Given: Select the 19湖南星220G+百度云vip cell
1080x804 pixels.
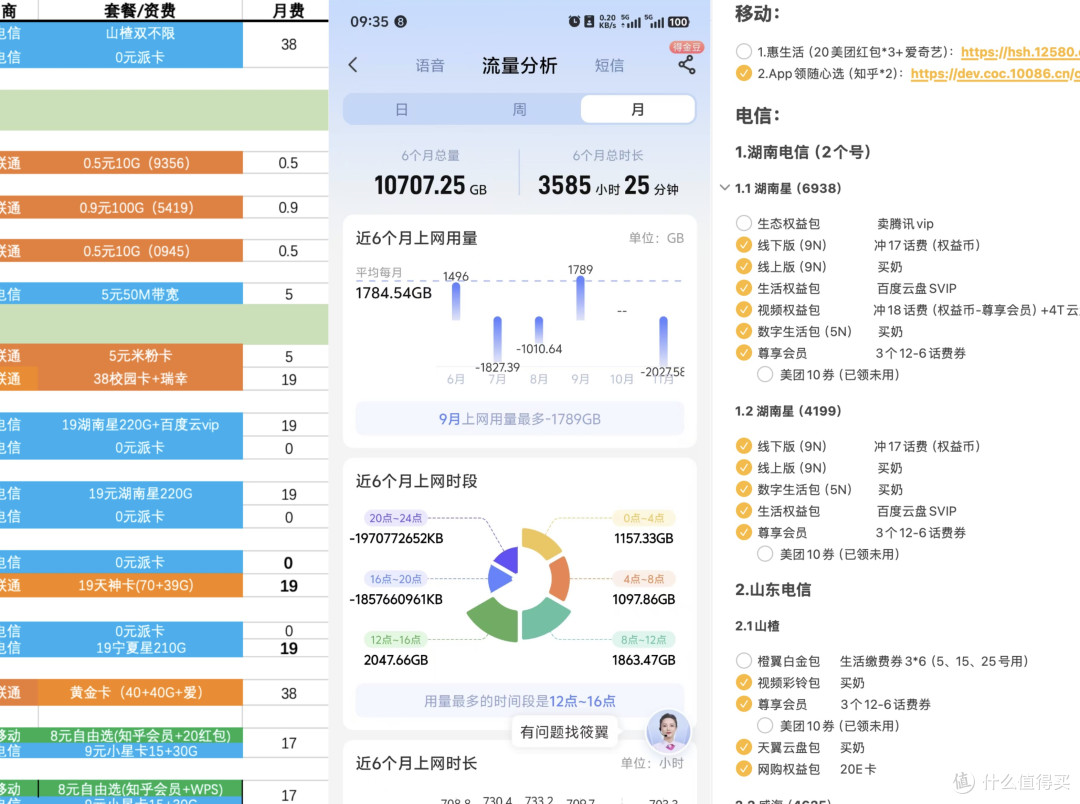Looking at the screenshot, I should pos(140,425).
